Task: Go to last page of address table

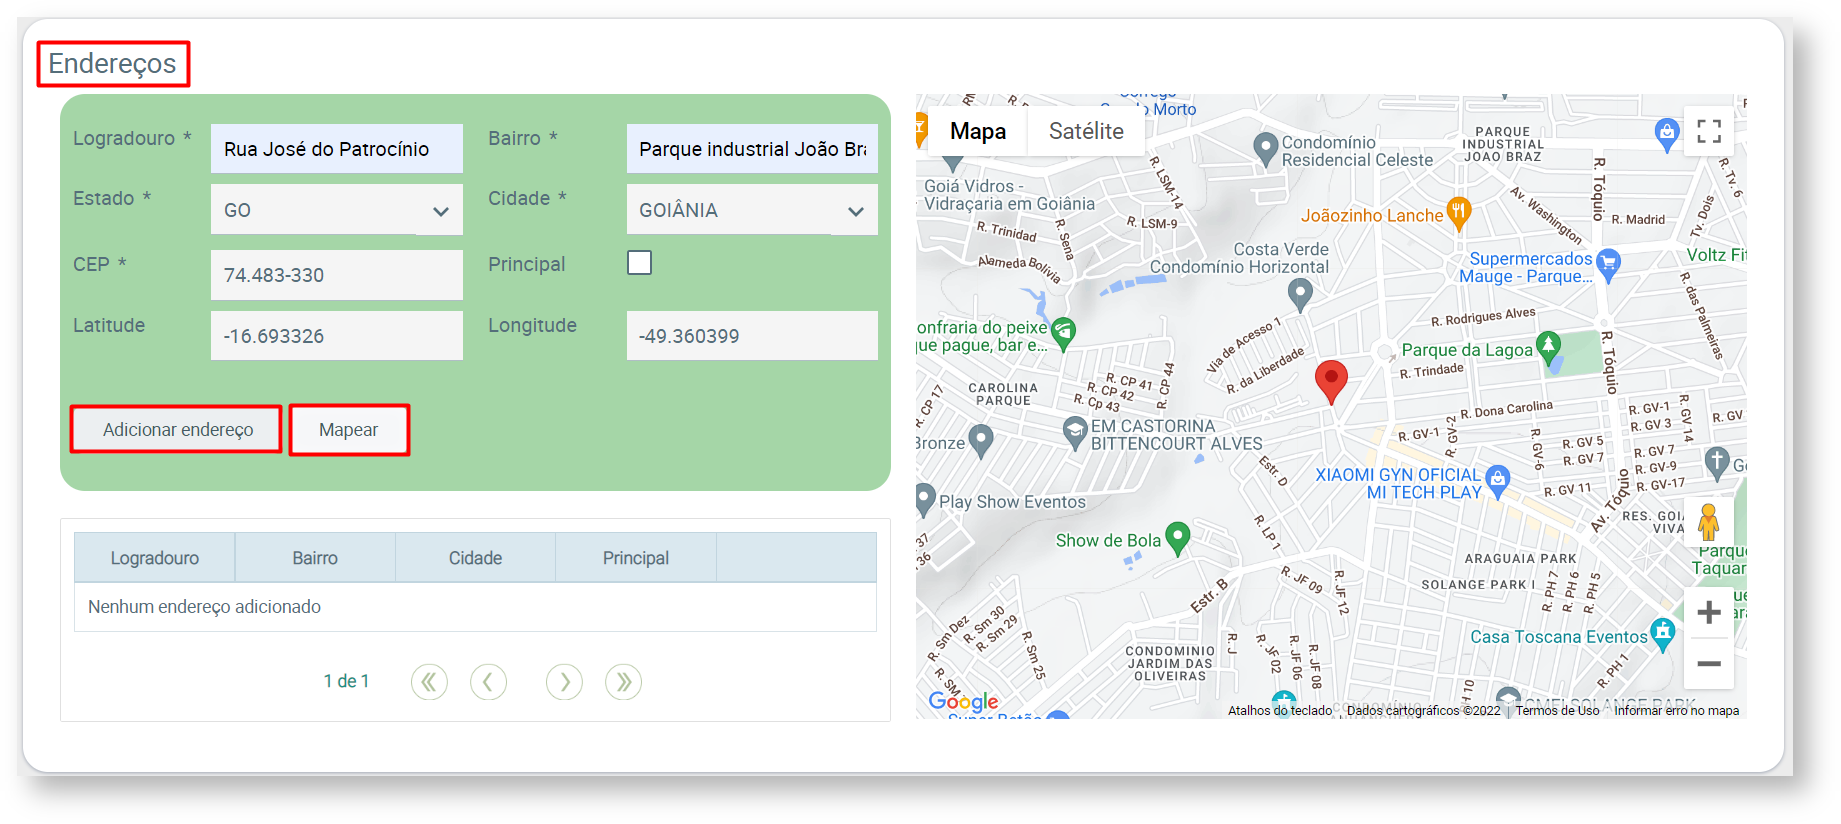Action: point(623,682)
